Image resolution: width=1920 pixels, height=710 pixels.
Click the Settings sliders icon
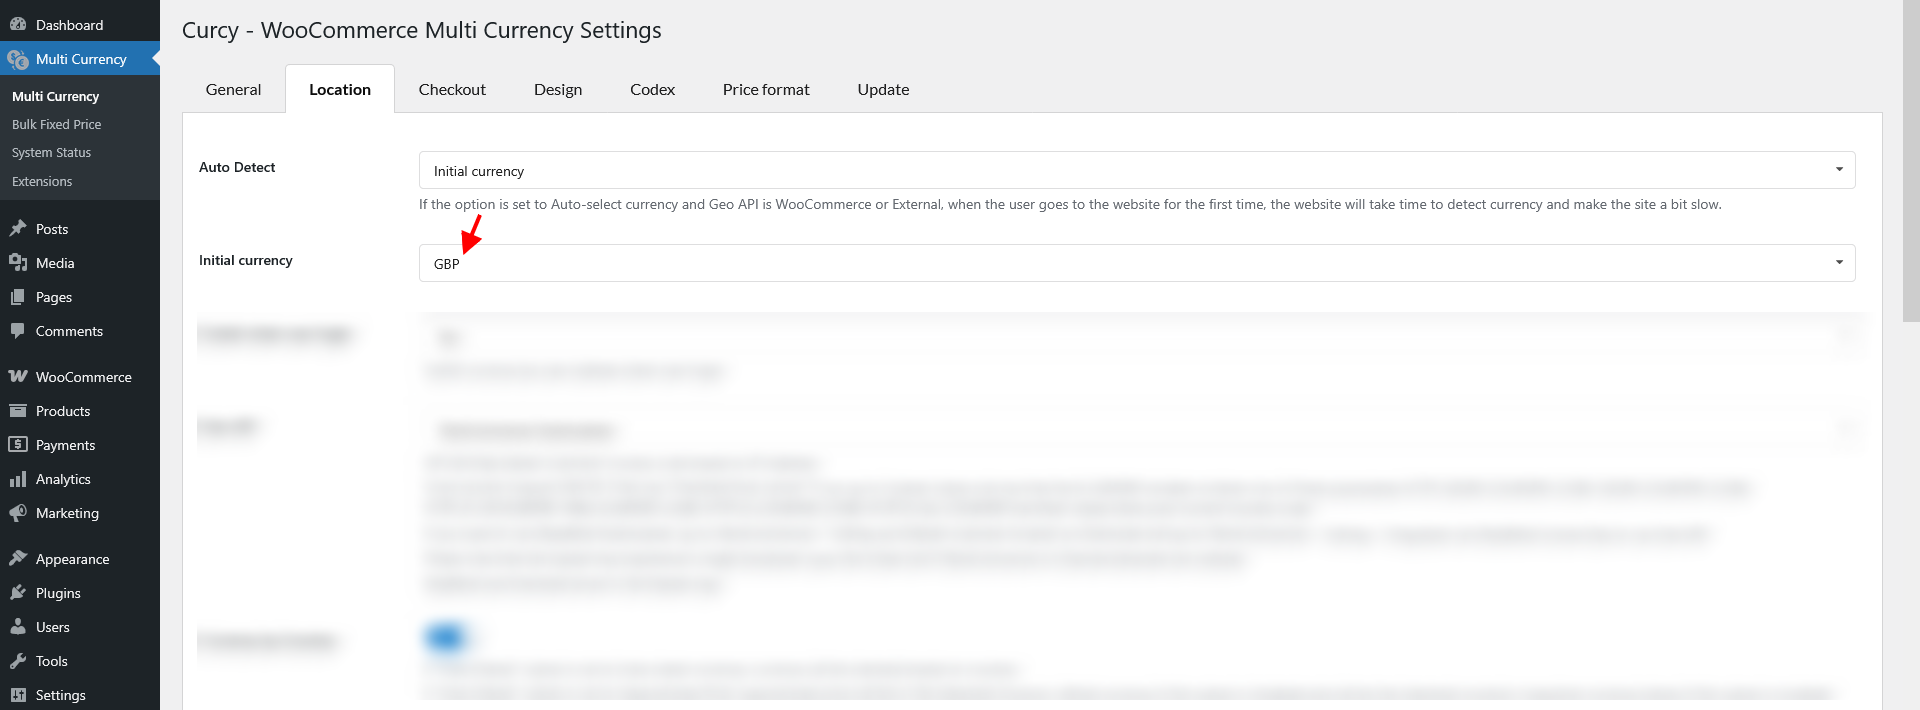(18, 695)
